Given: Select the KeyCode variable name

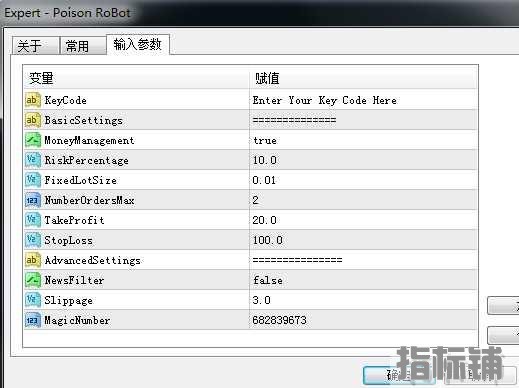Looking at the screenshot, I should pyautogui.click(x=66, y=100).
